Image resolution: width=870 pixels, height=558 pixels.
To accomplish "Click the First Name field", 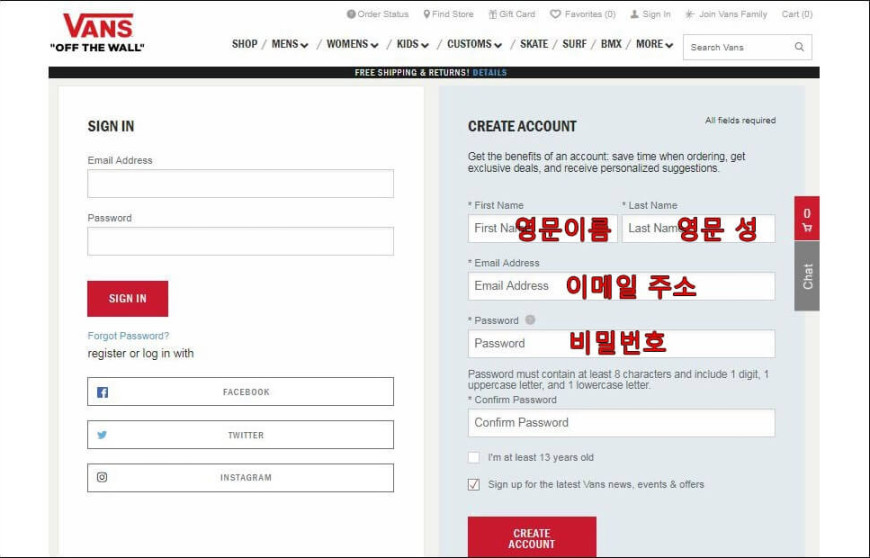I will 542,229.
